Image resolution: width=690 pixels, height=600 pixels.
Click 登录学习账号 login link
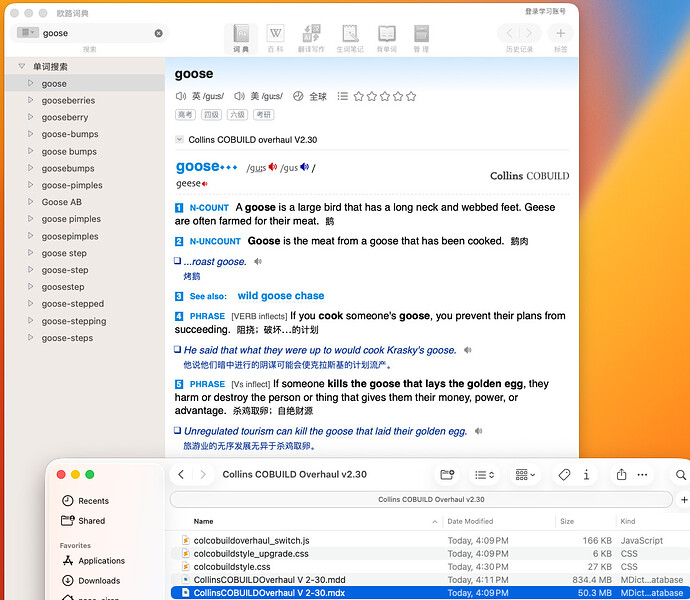click(545, 11)
